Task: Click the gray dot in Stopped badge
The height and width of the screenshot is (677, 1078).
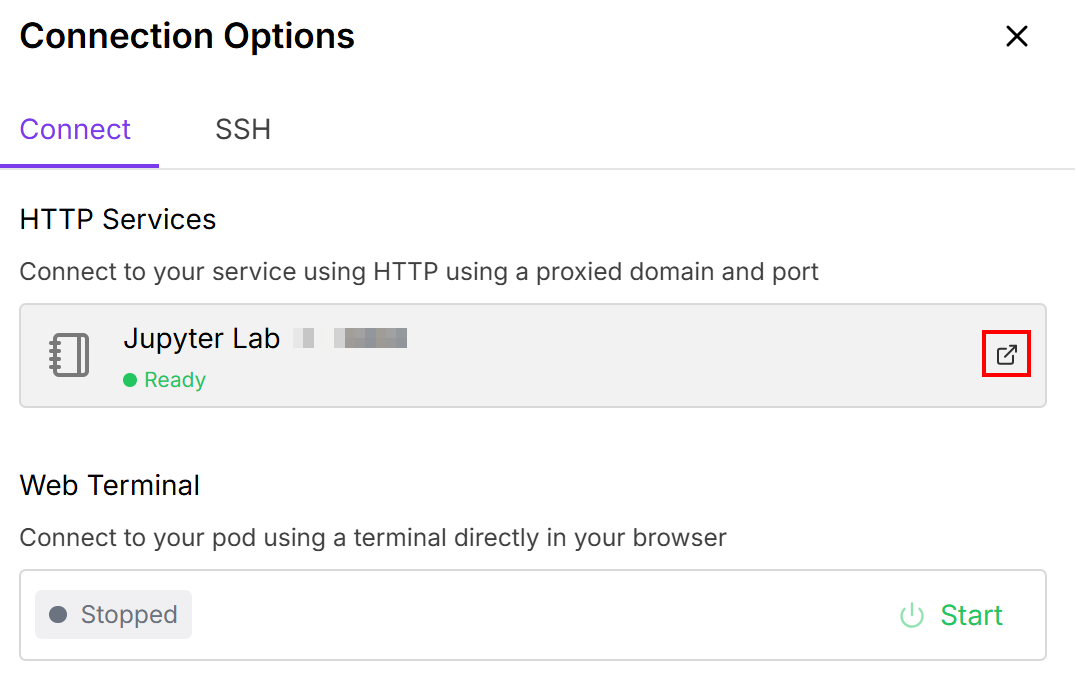Action: pos(58,614)
